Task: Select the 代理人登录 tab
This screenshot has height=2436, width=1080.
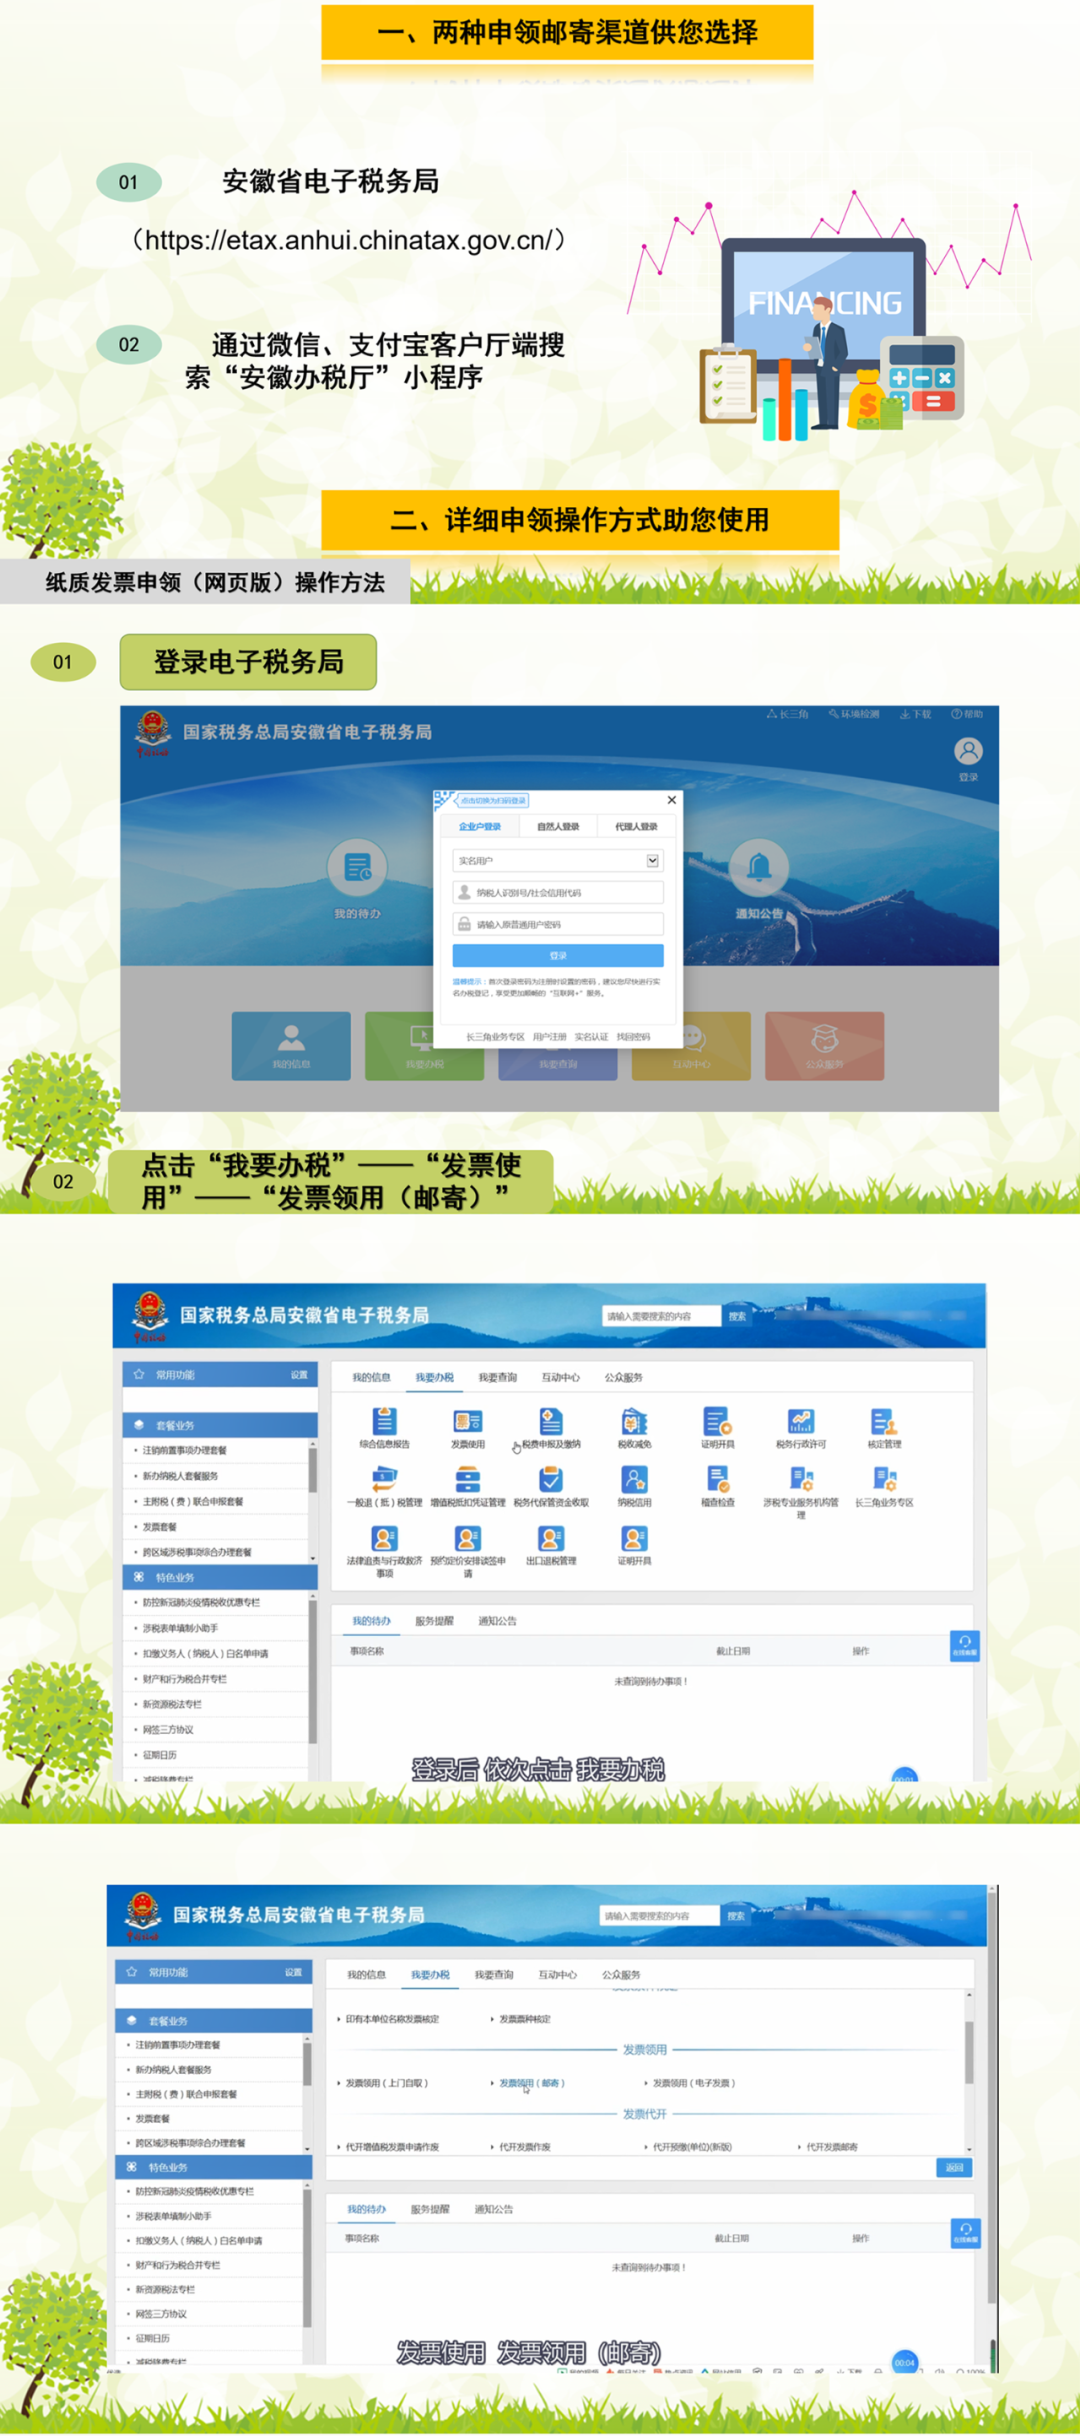Action: click(636, 827)
